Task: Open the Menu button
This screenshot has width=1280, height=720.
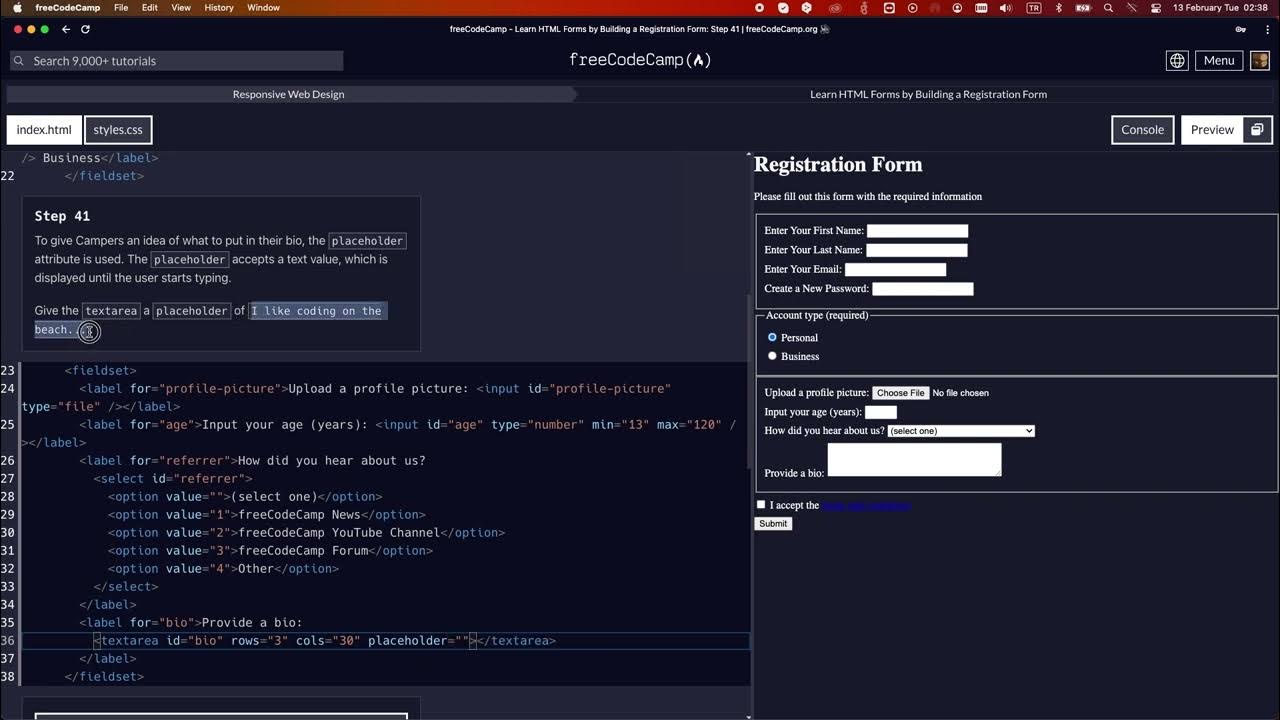Action: pyautogui.click(x=1218, y=61)
